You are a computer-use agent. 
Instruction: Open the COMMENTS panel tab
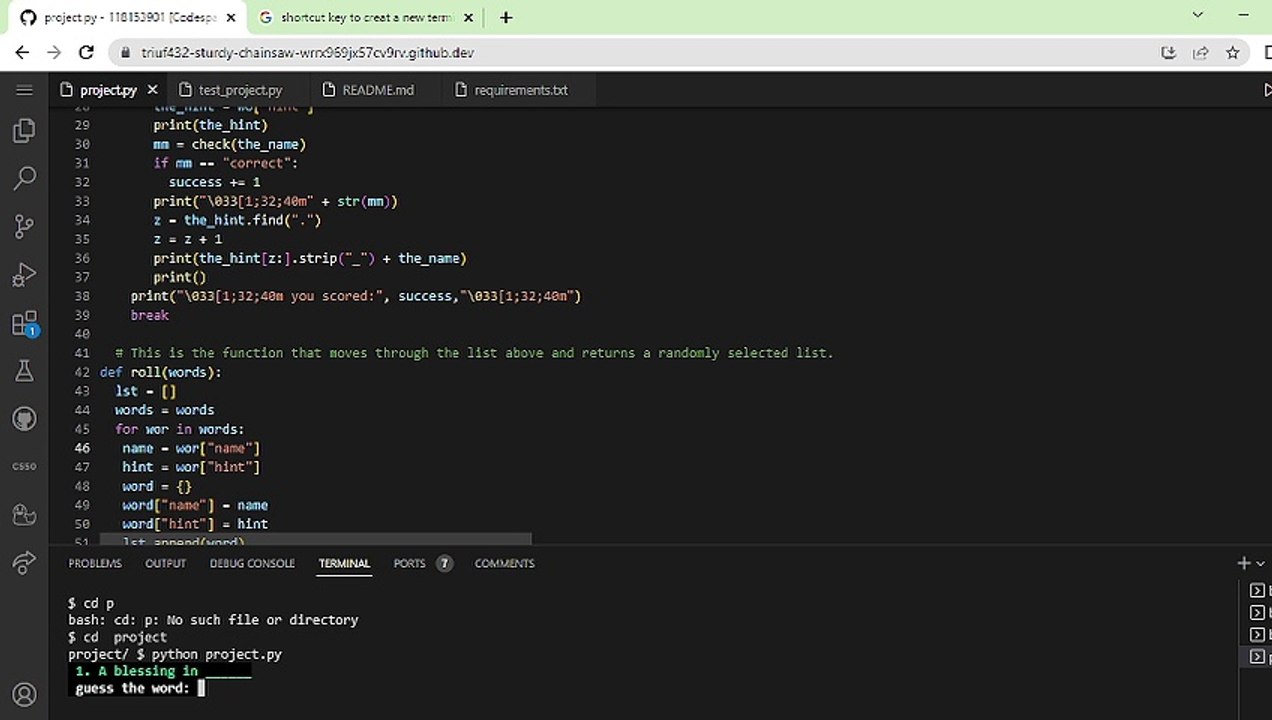[x=504, y=564]
